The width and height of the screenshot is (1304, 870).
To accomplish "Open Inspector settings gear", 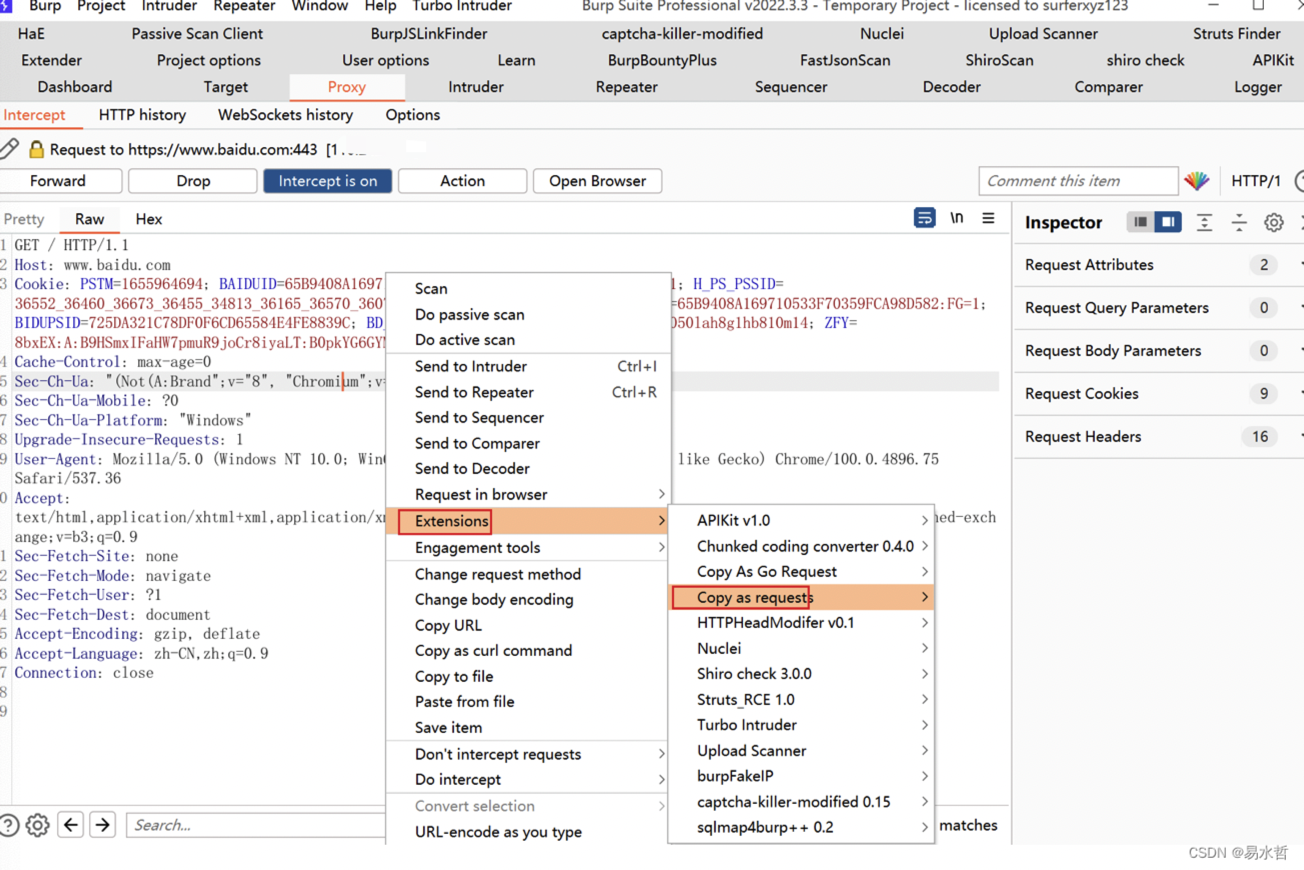I will coord(1273,222).
